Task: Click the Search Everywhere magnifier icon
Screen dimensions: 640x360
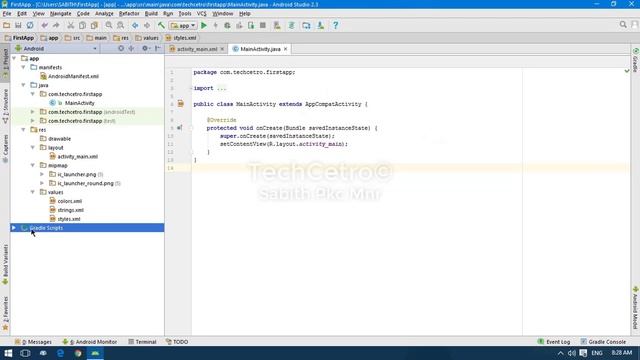Action: 623,25
